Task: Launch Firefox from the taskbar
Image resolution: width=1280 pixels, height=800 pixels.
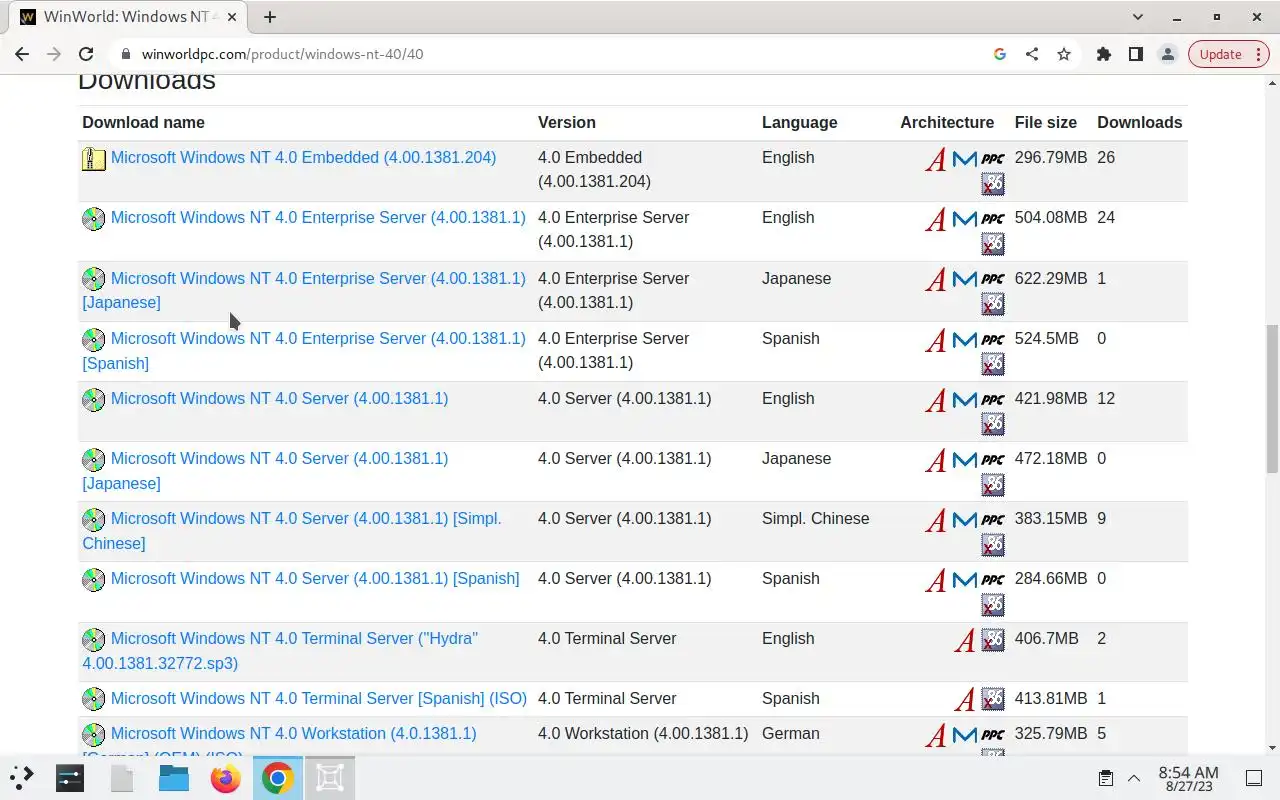Action: [226, 777]
